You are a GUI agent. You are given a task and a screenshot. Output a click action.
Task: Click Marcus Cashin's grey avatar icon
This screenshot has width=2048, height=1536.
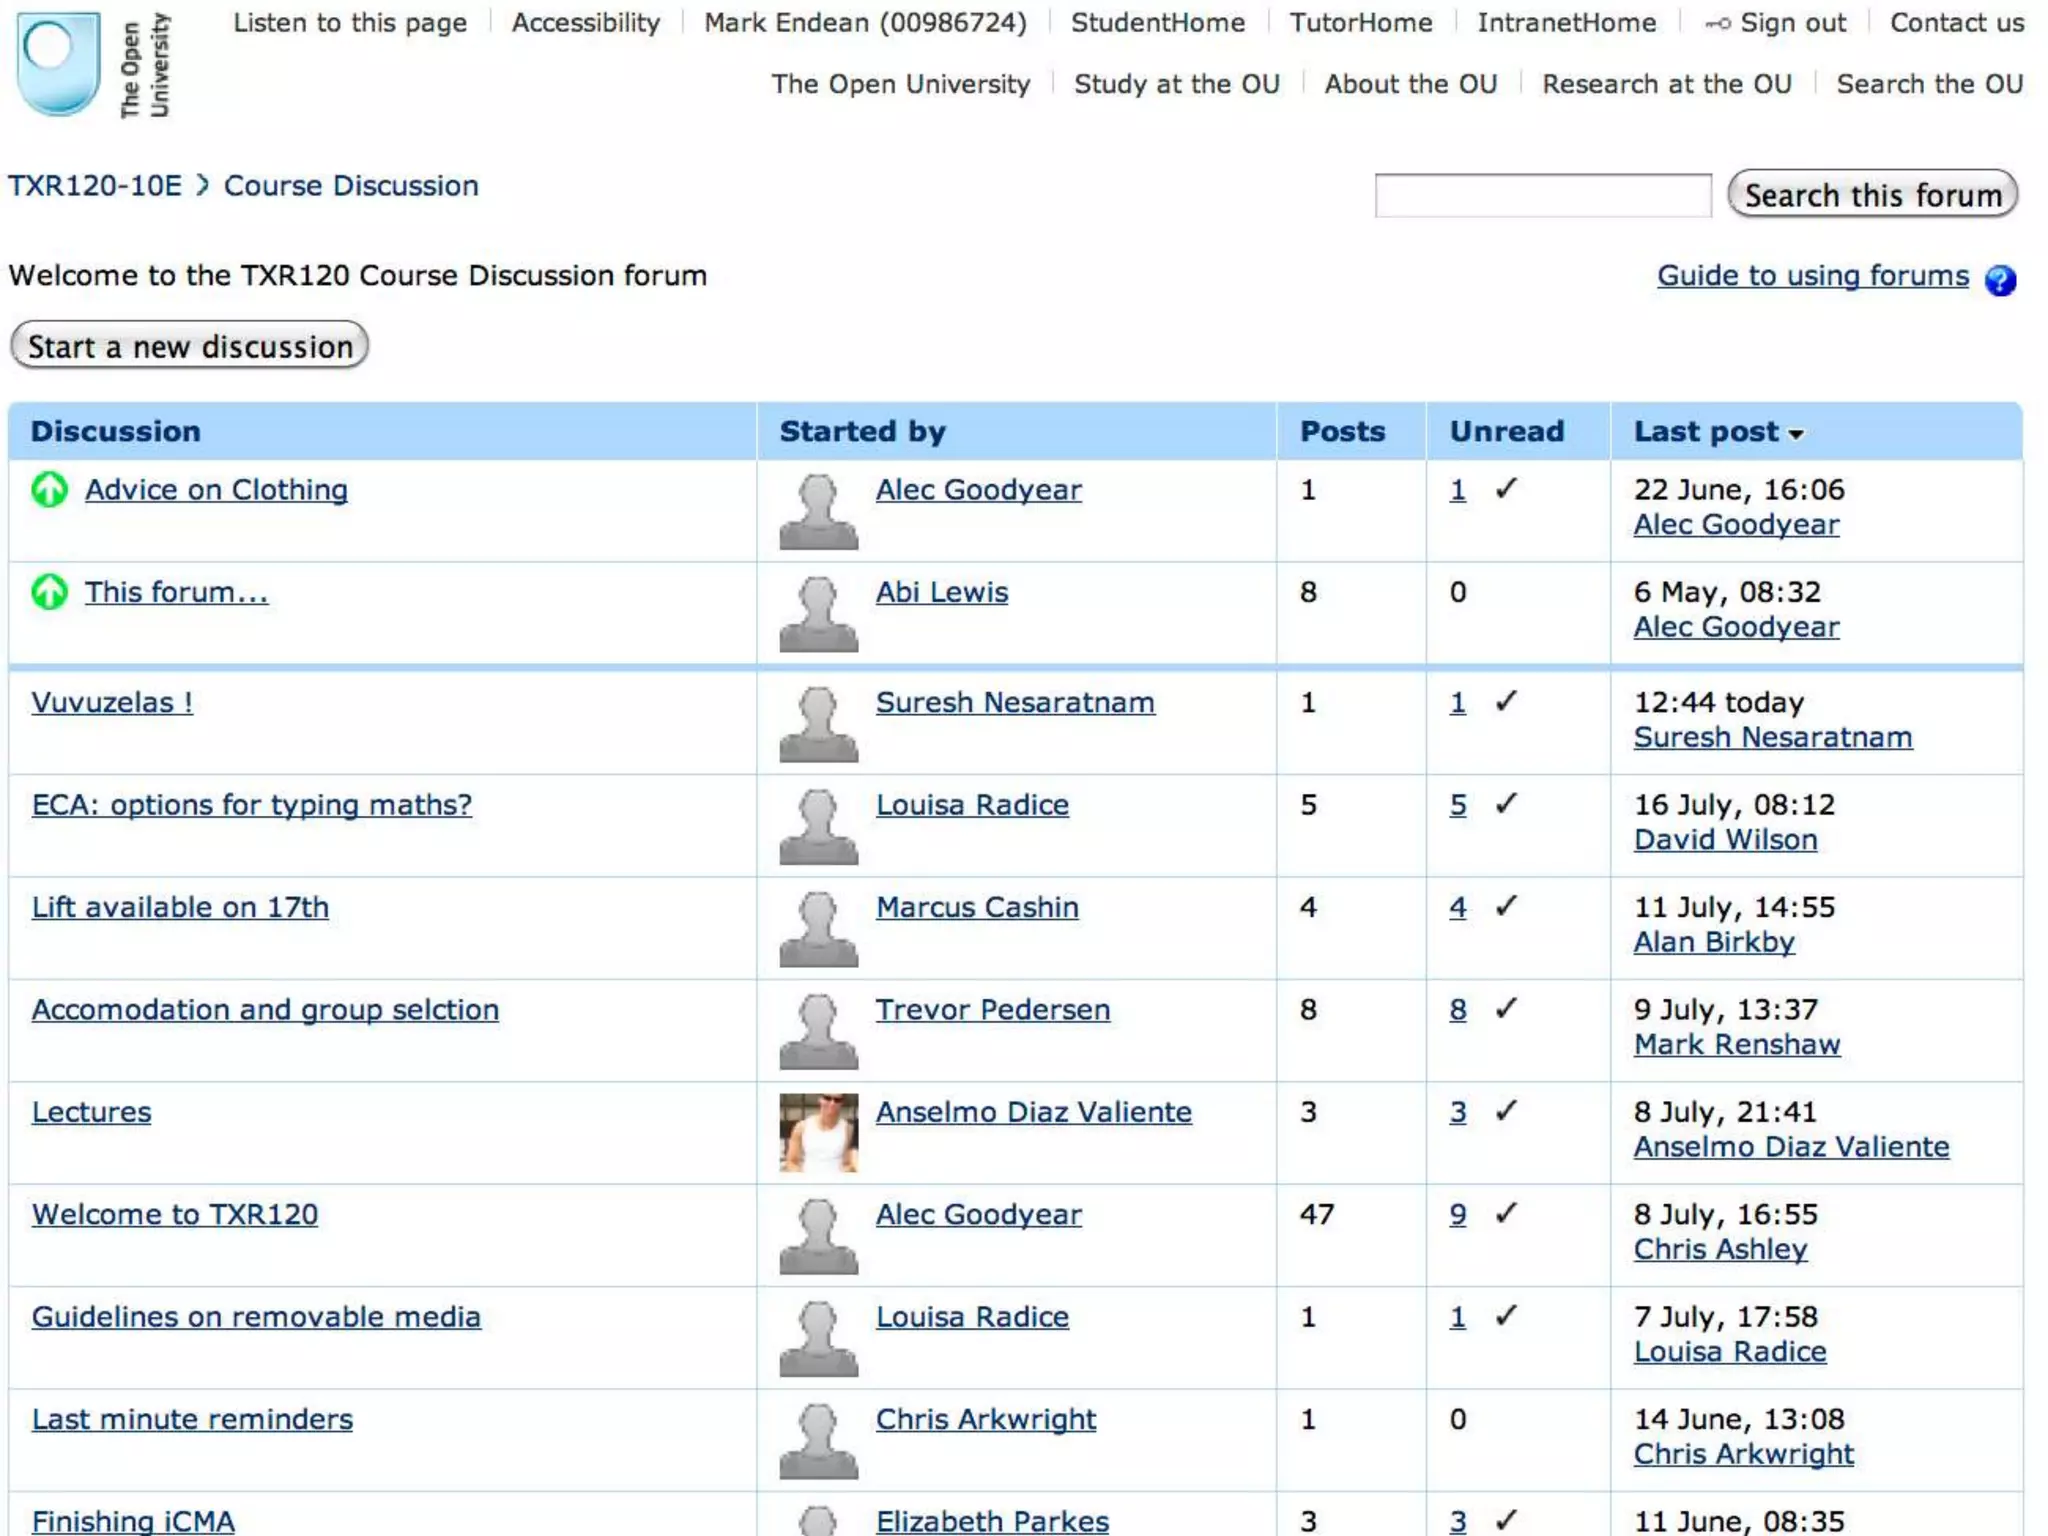tap(818, 929)
